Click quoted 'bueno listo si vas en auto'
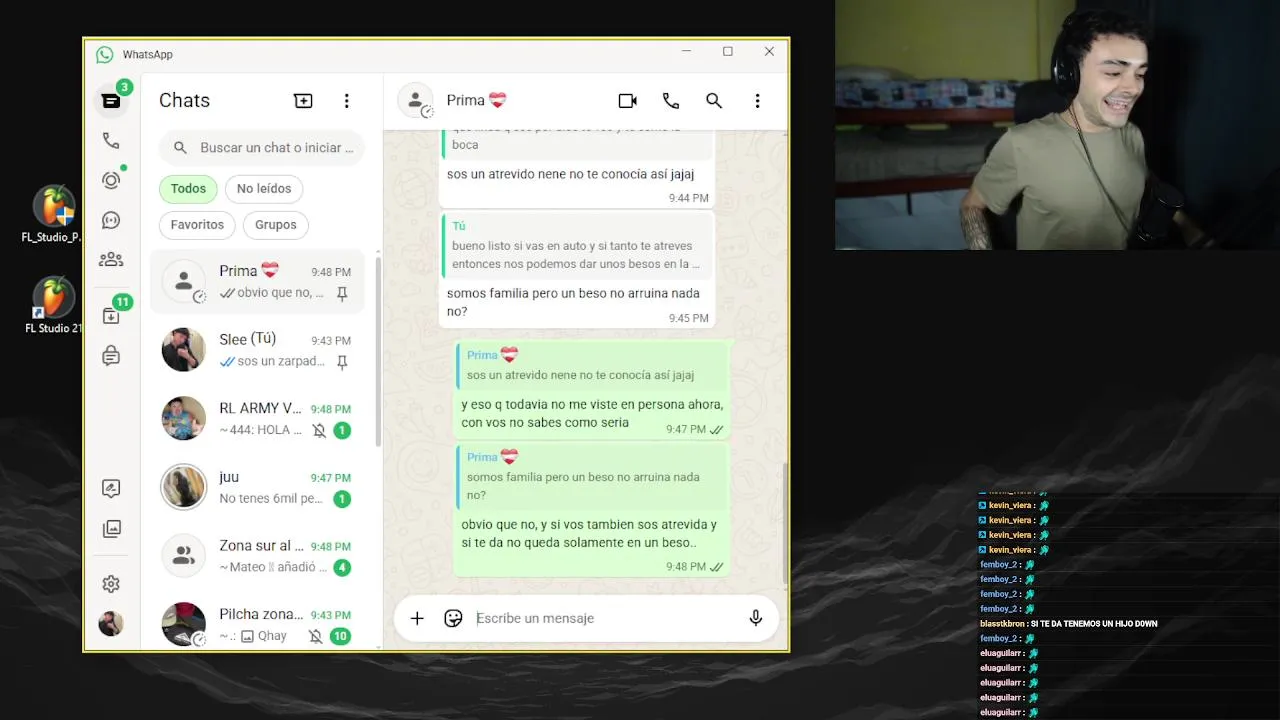This screenshot has width=1280, height=720. pyautogui.click(x=577, y=245)
